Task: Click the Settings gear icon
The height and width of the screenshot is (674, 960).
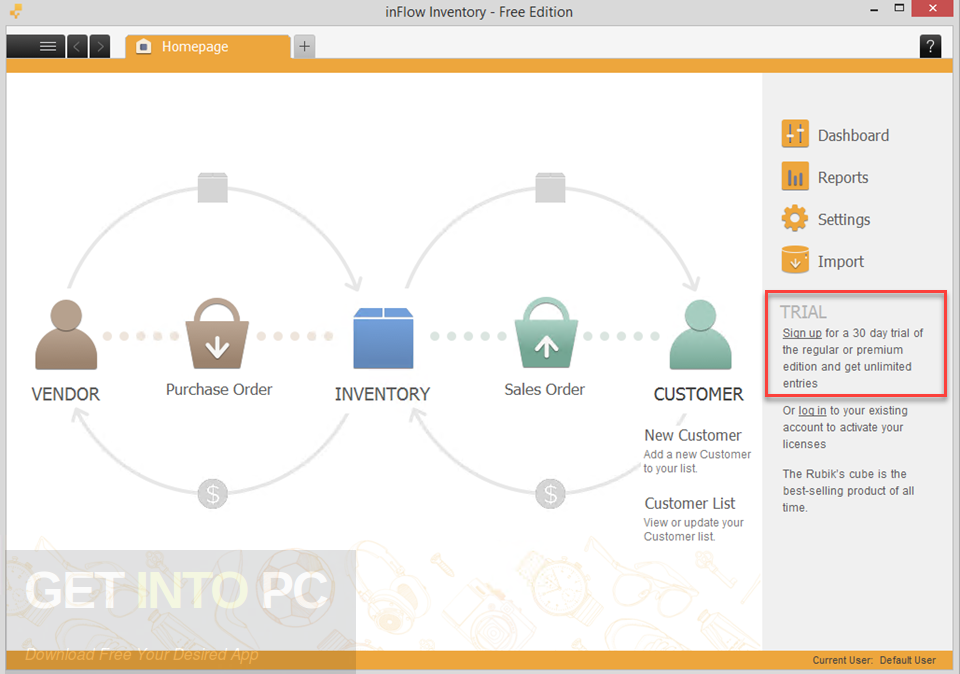Action: tap(795, 218)
